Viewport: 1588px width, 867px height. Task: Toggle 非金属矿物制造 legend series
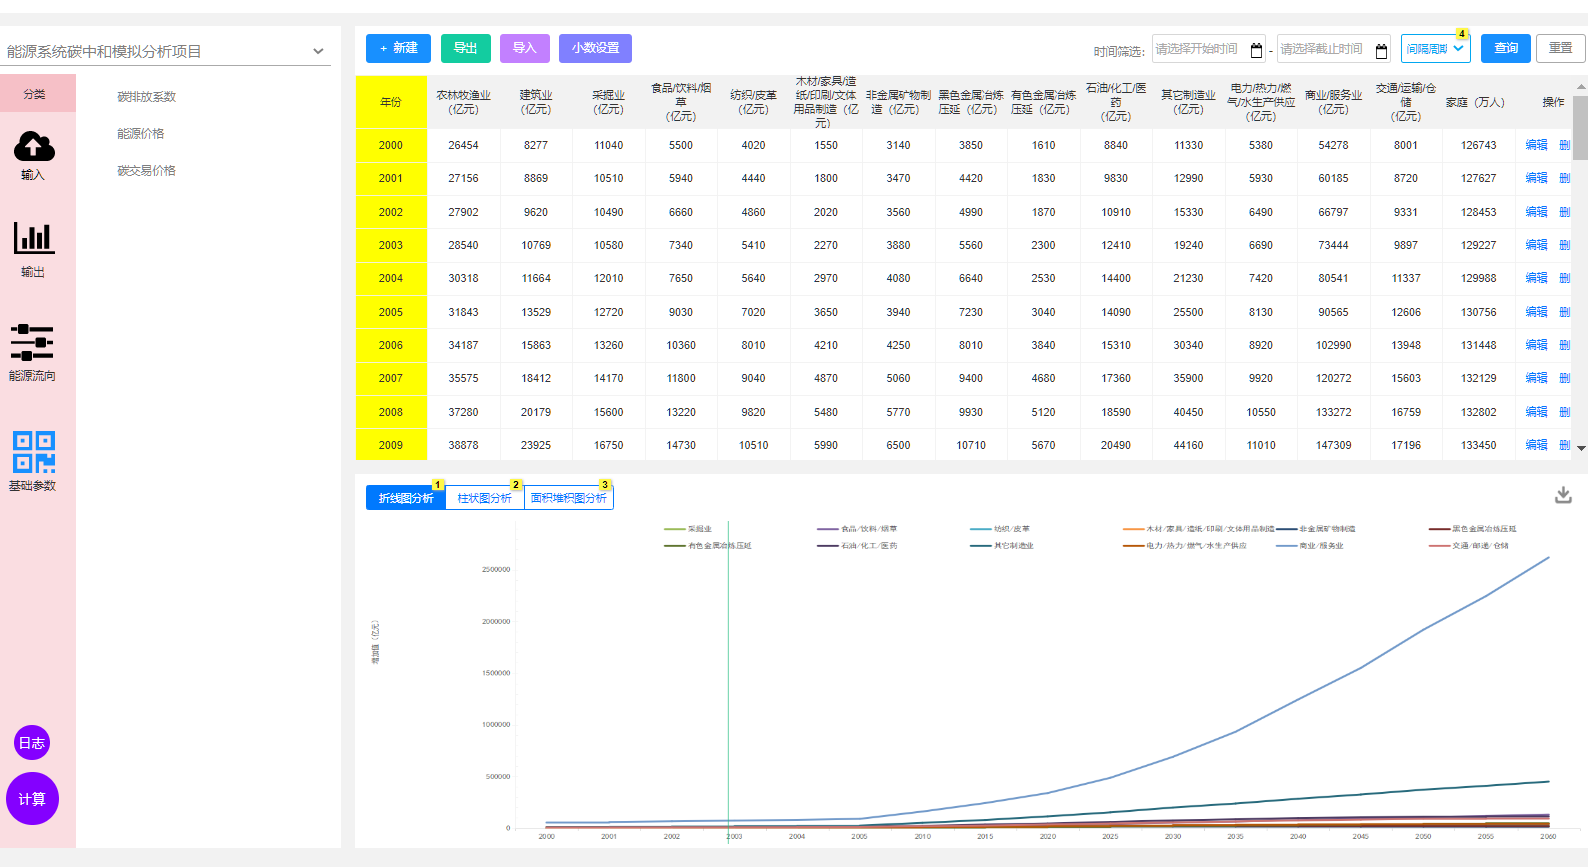1316,529
